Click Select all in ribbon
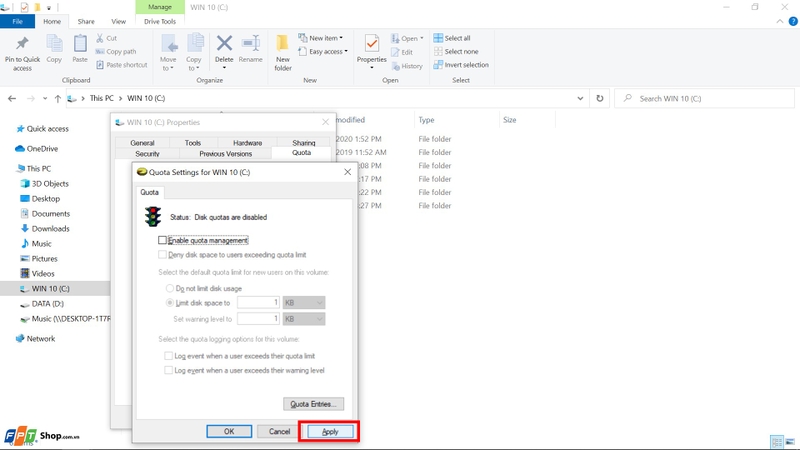 click(452, 38)
